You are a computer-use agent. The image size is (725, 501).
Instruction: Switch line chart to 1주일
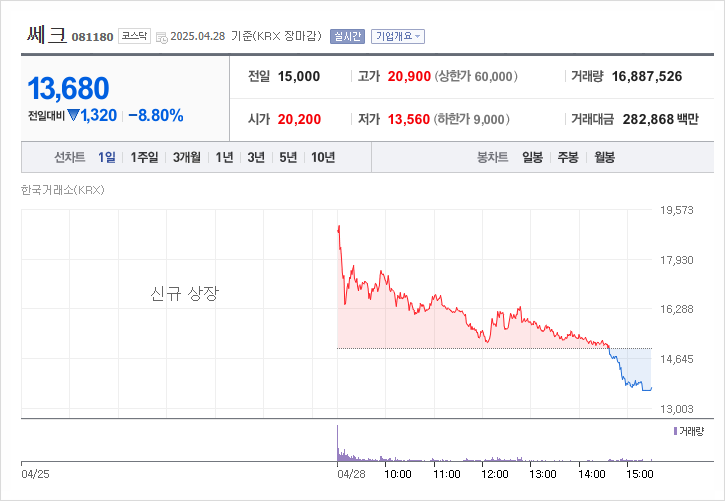click(144, 157)
